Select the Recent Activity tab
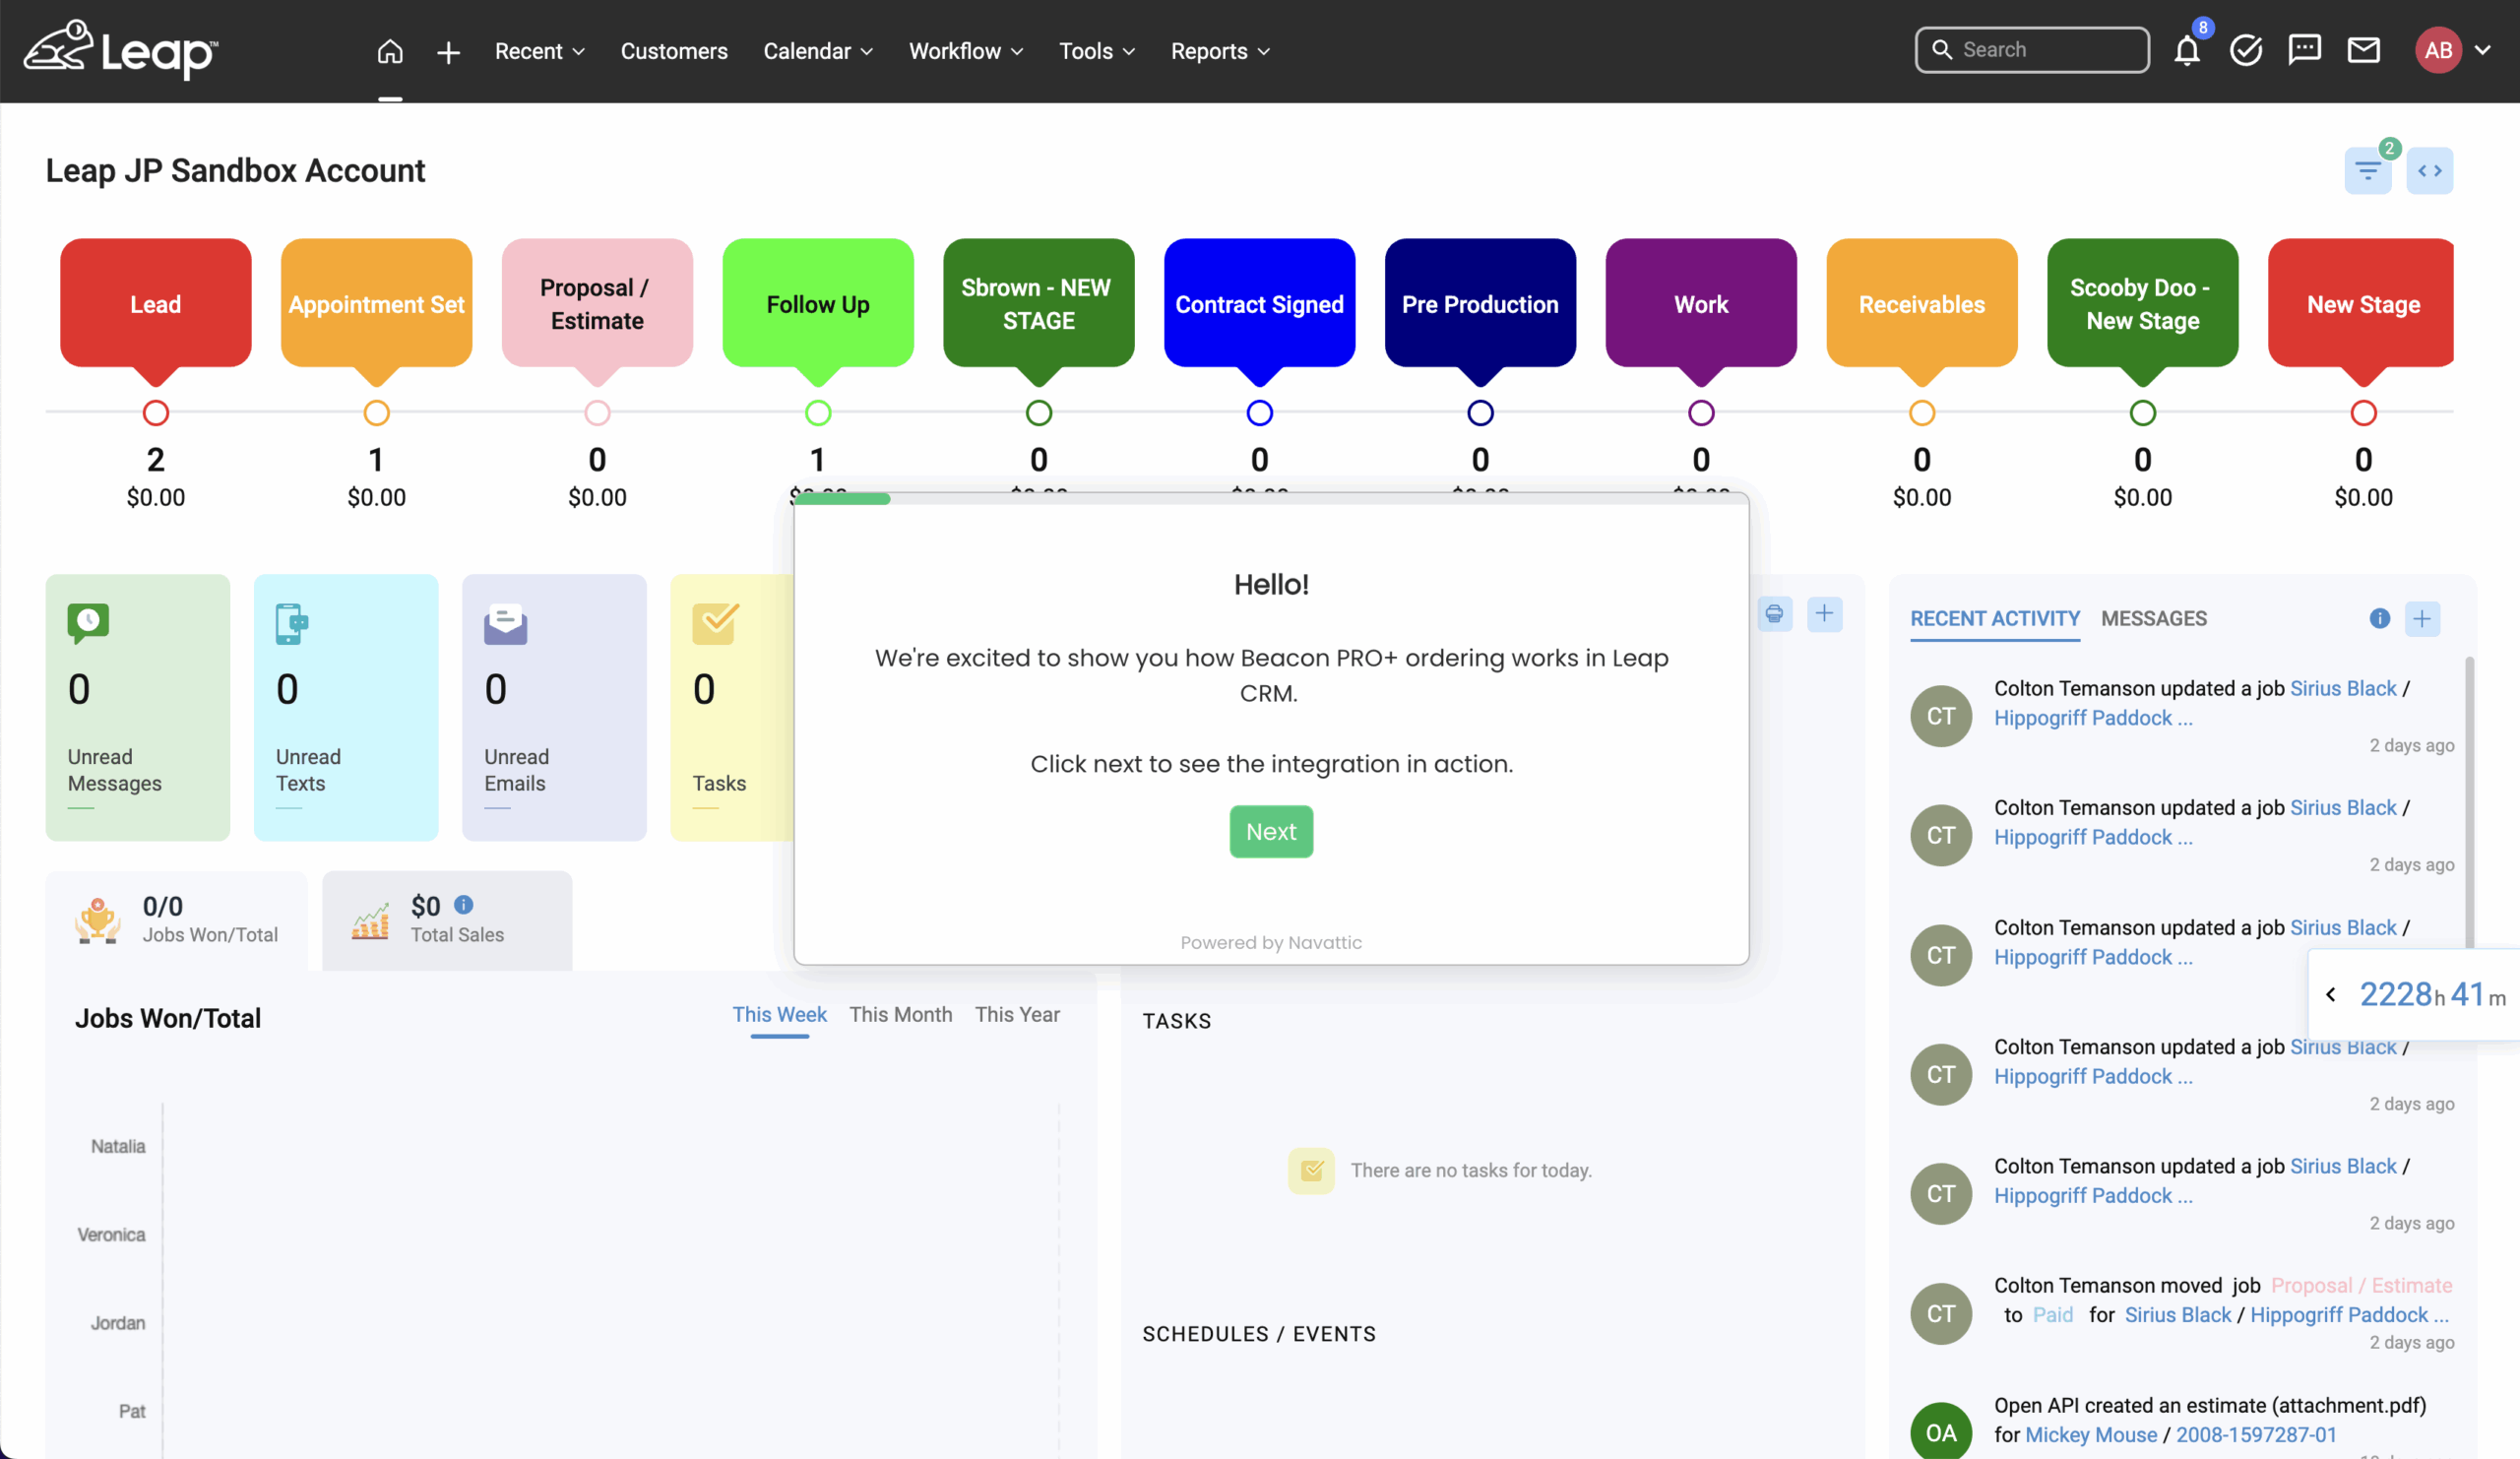This screenshot has width=2520, height=1459. (1994, 618)
